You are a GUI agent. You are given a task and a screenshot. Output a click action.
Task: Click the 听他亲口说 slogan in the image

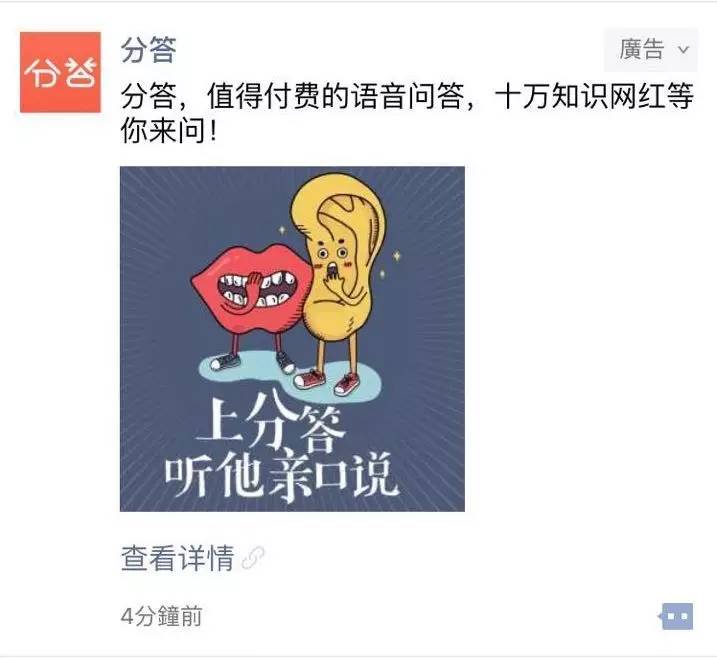282,476
